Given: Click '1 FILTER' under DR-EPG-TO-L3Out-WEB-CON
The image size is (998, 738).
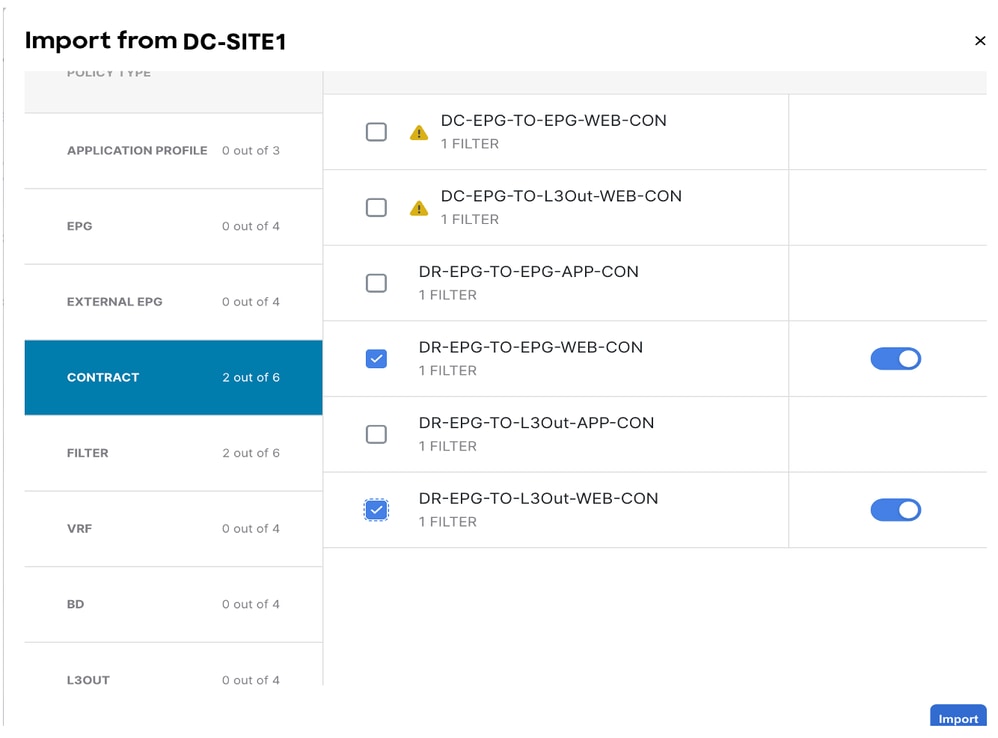Looking at the screenshot, I should pos(447,522).
